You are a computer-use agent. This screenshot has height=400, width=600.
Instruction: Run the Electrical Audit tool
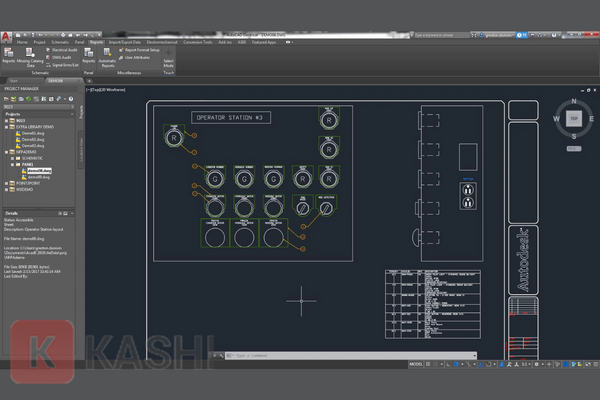62,50
